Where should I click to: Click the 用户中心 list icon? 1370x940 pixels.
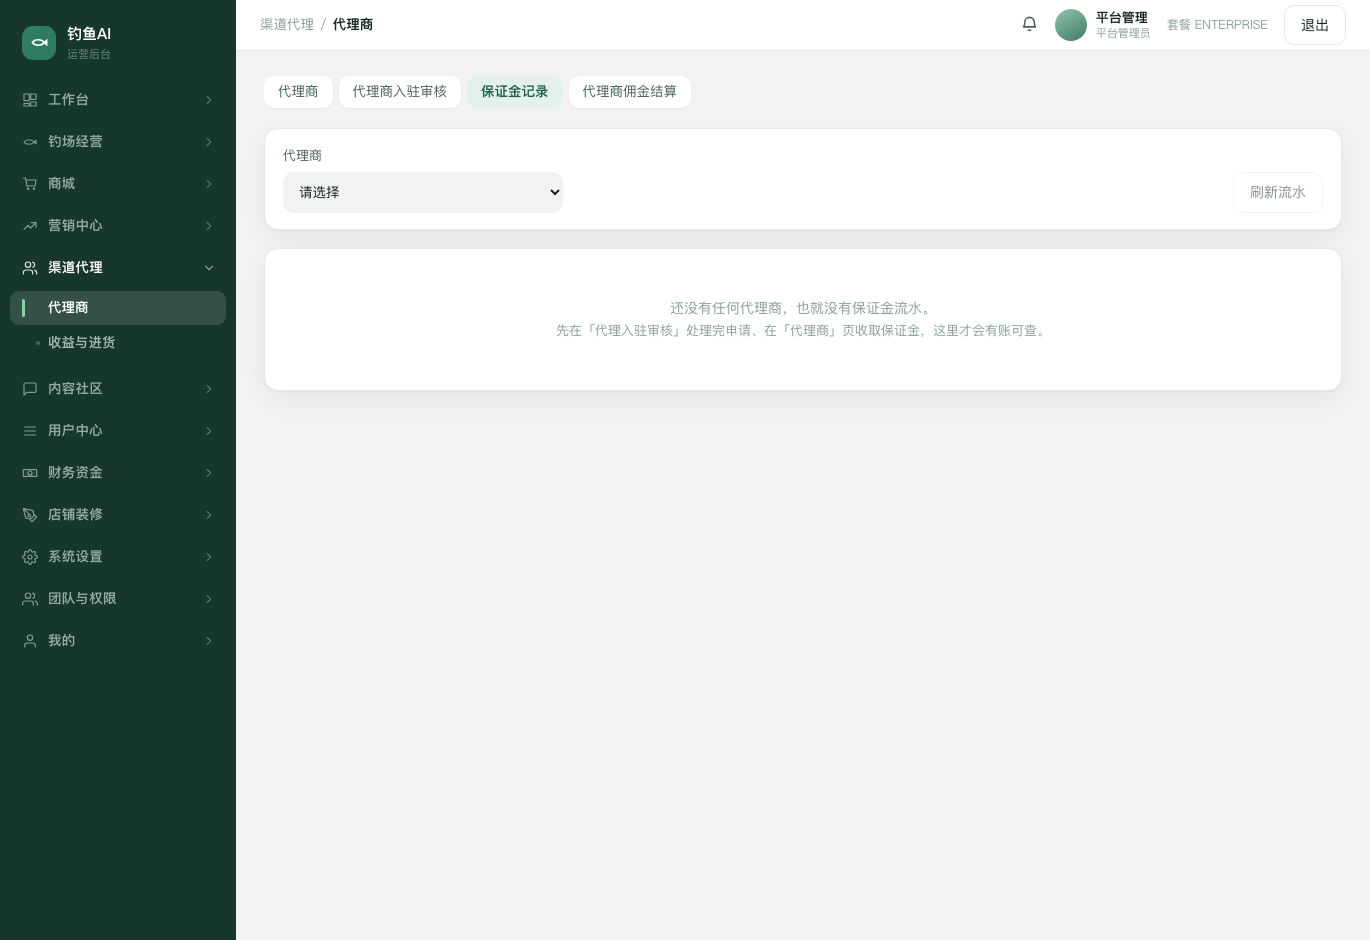pos(30,431)
